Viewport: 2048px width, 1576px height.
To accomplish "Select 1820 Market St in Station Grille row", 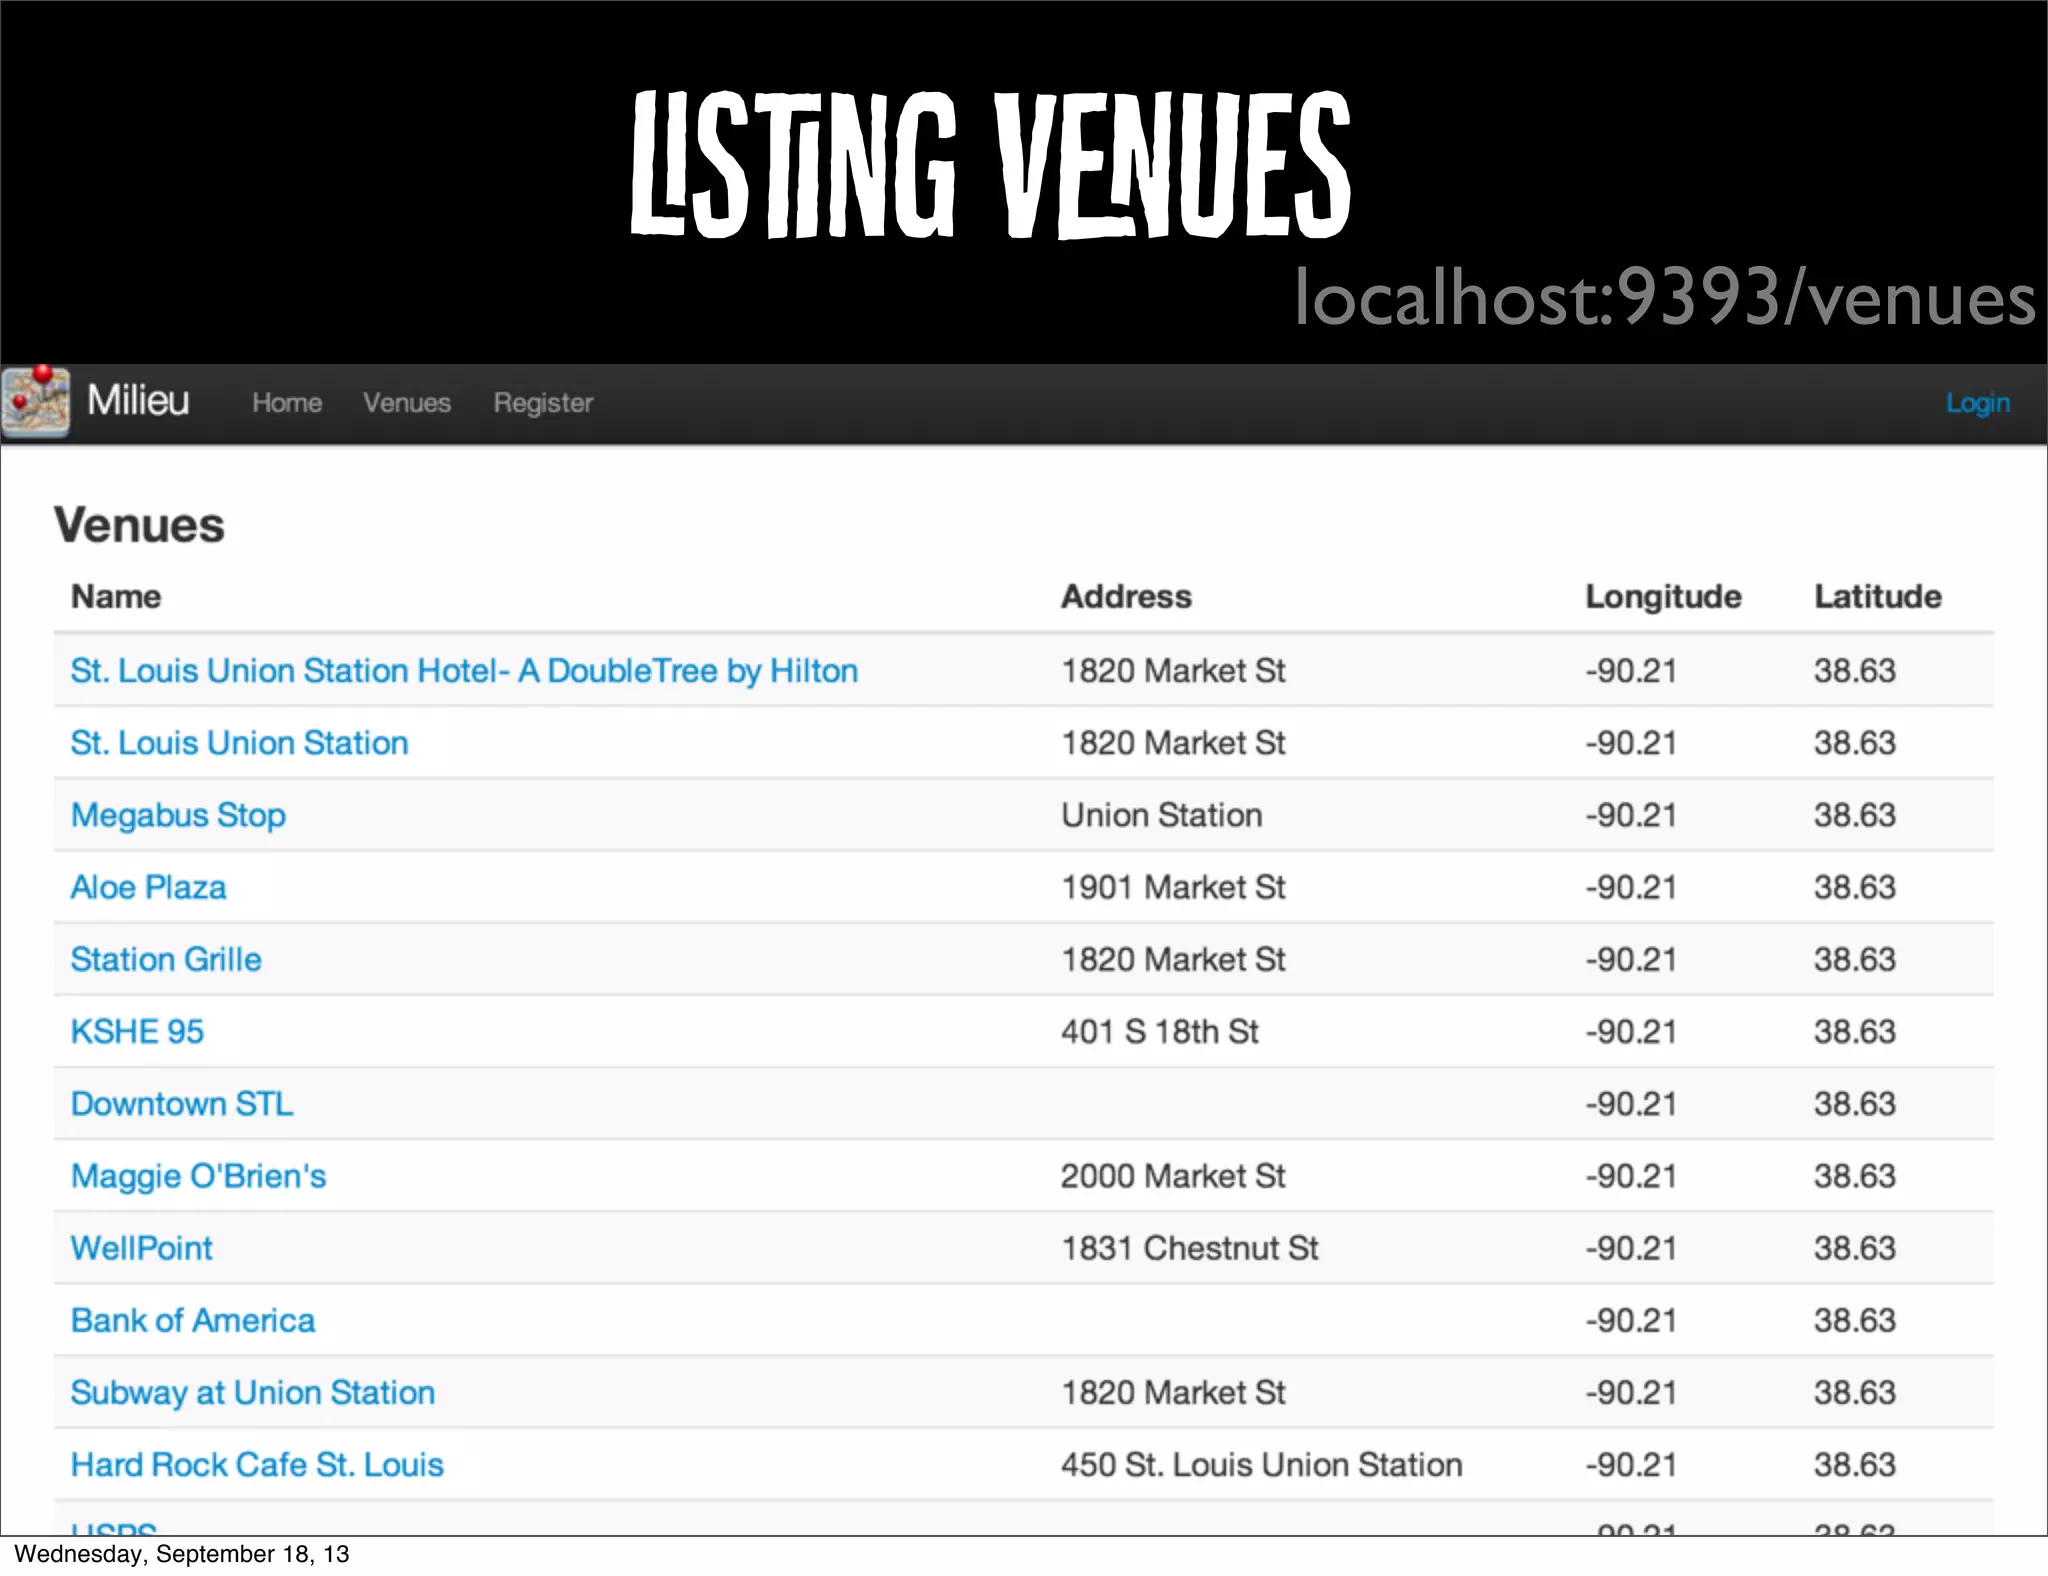I will tap(1173, 960).
